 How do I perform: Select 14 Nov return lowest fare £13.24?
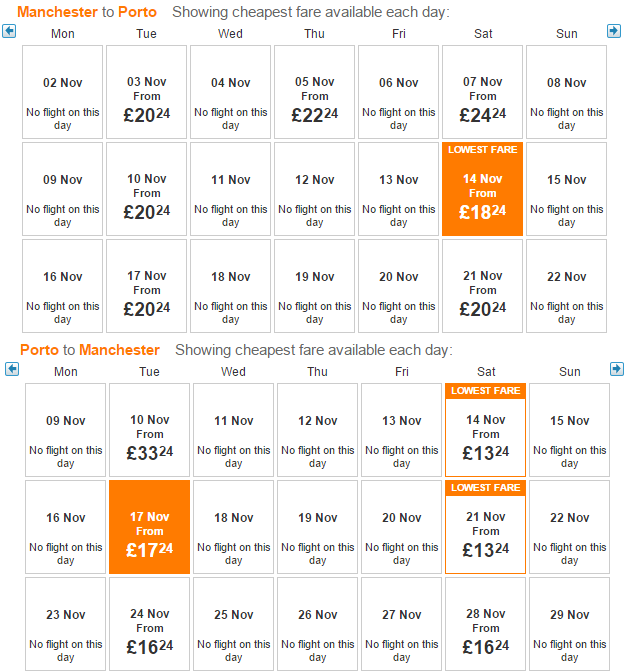pyautogui.click(x=486, y=430)
